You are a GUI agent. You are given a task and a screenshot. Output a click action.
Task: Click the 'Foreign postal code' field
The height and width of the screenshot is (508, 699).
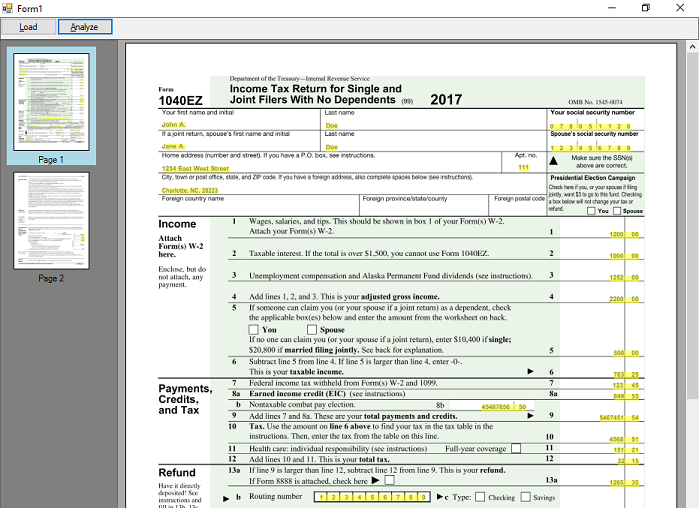[519, 205]
